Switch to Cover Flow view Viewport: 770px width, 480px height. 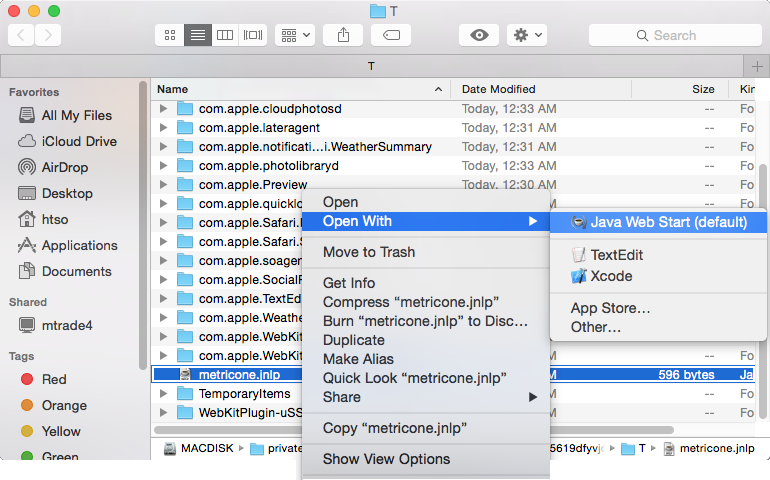click(253, 35)
